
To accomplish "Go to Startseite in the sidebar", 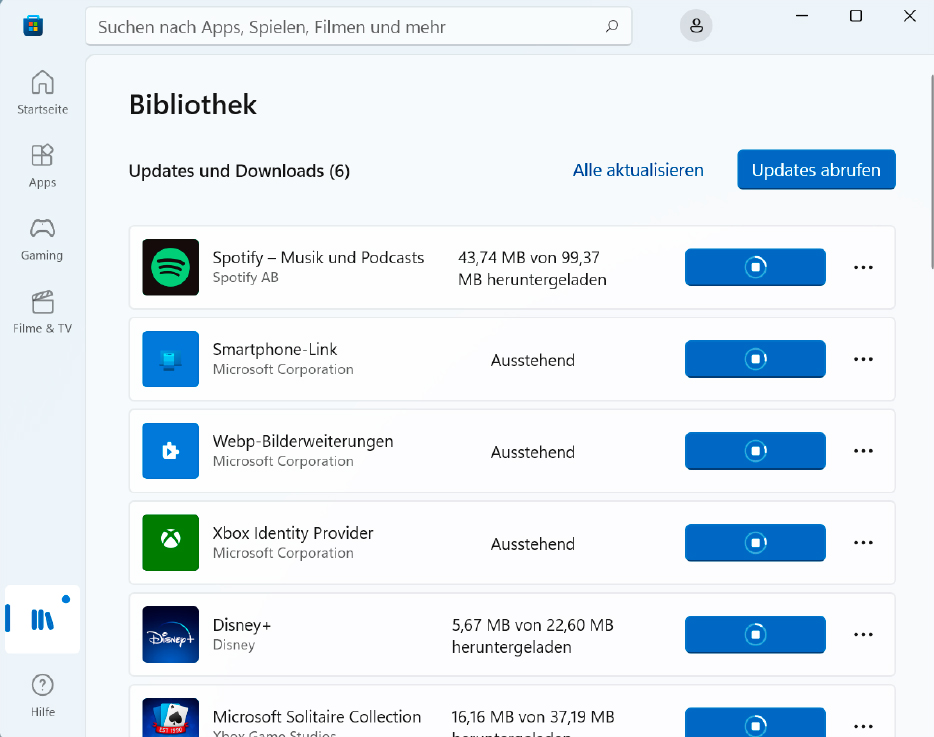I will pos(42,92).
